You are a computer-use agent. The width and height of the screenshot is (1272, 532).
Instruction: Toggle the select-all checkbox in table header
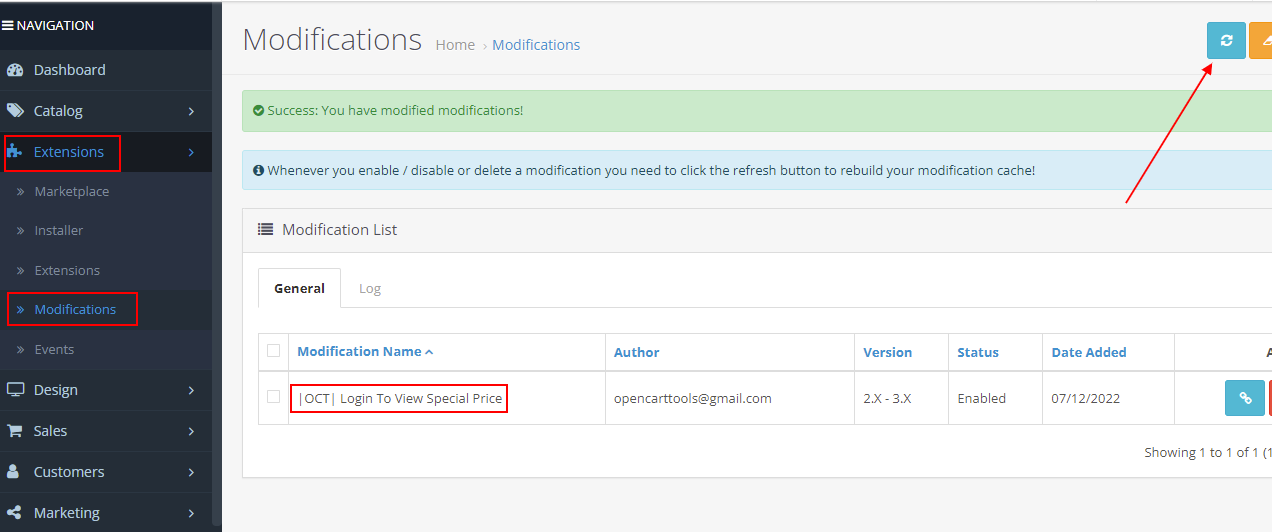273,351
